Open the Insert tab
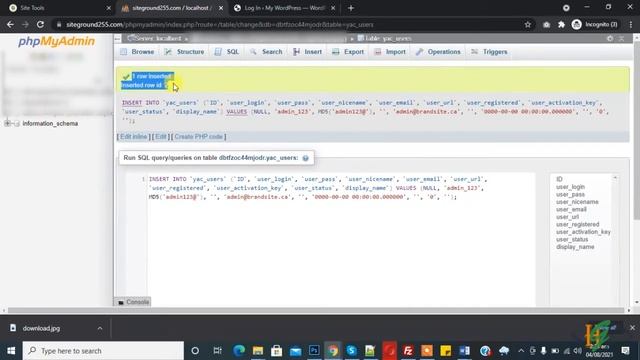 click(x=307, y=52)
